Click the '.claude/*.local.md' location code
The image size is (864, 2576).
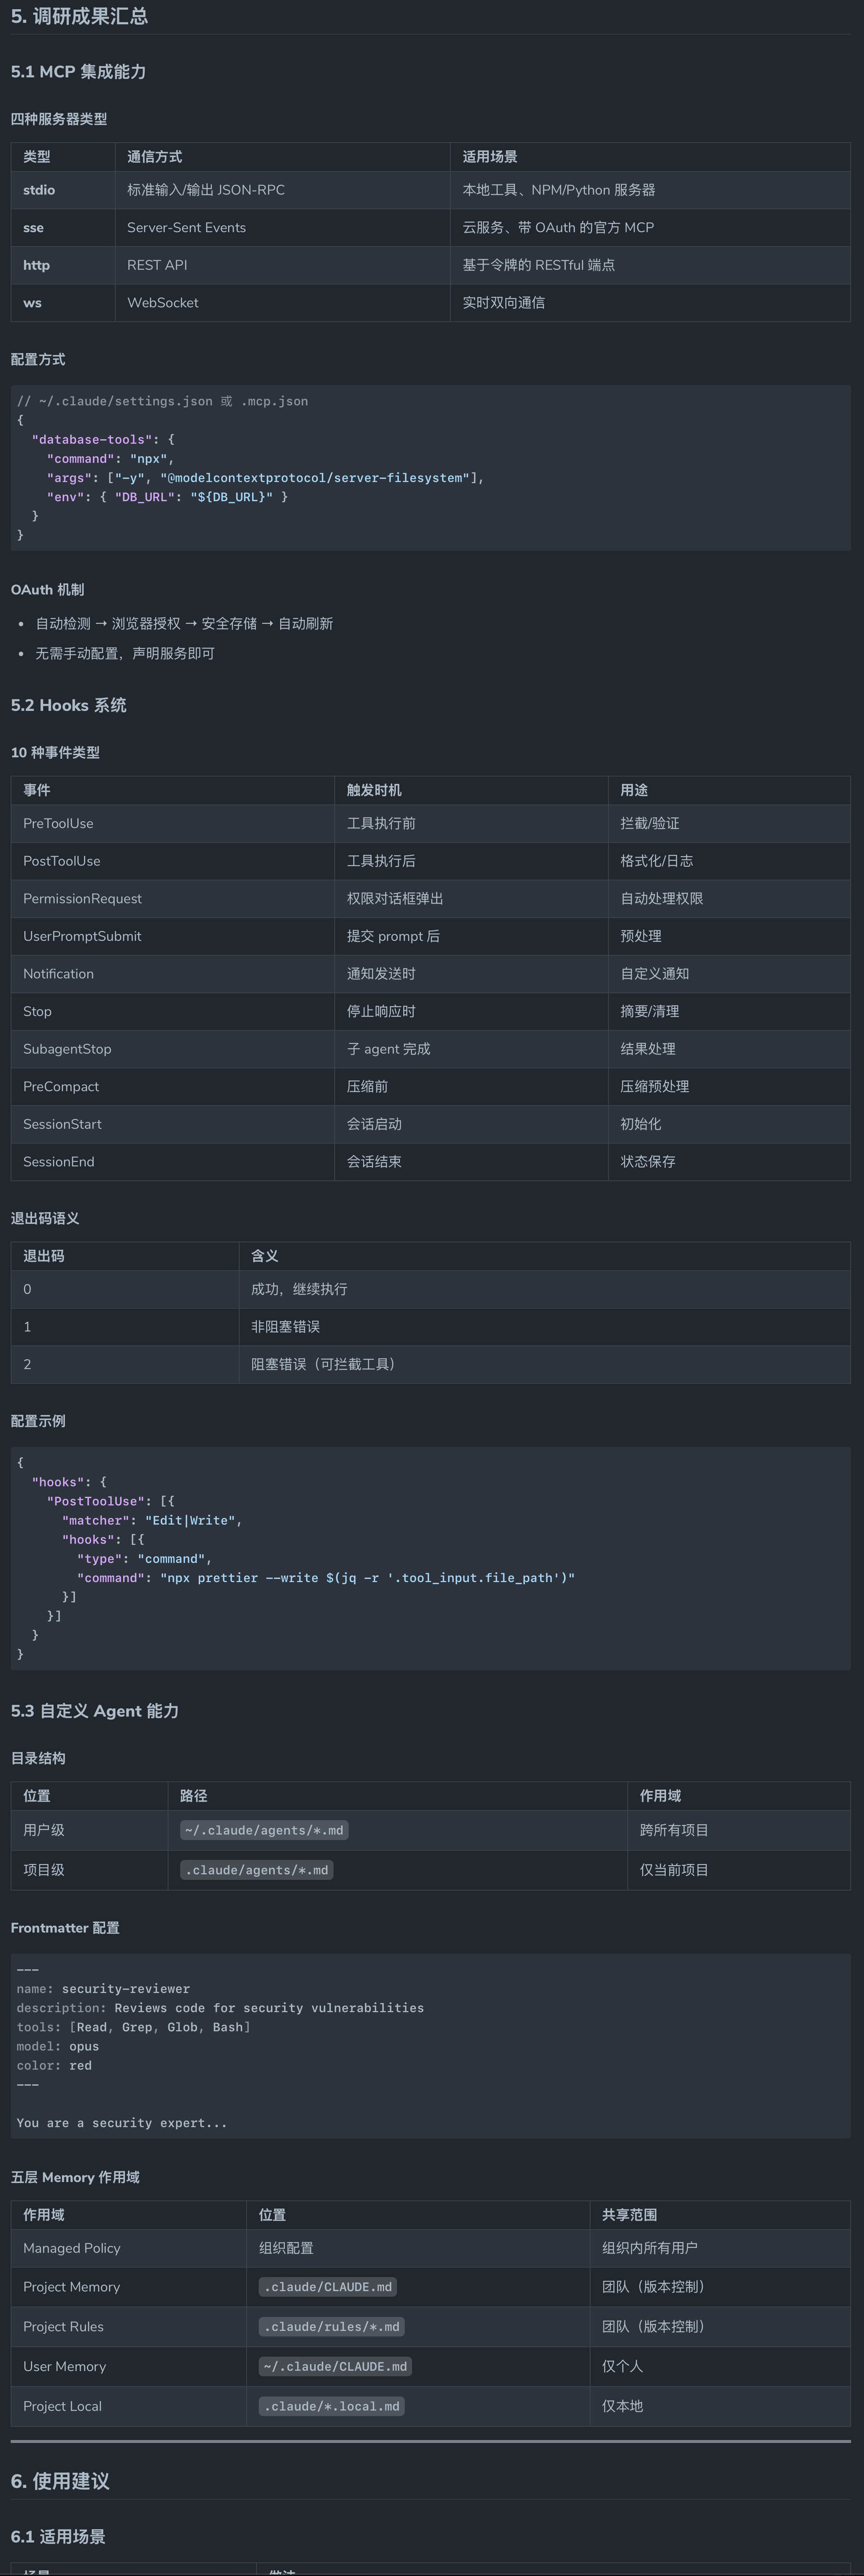(x=332, y=2406)
